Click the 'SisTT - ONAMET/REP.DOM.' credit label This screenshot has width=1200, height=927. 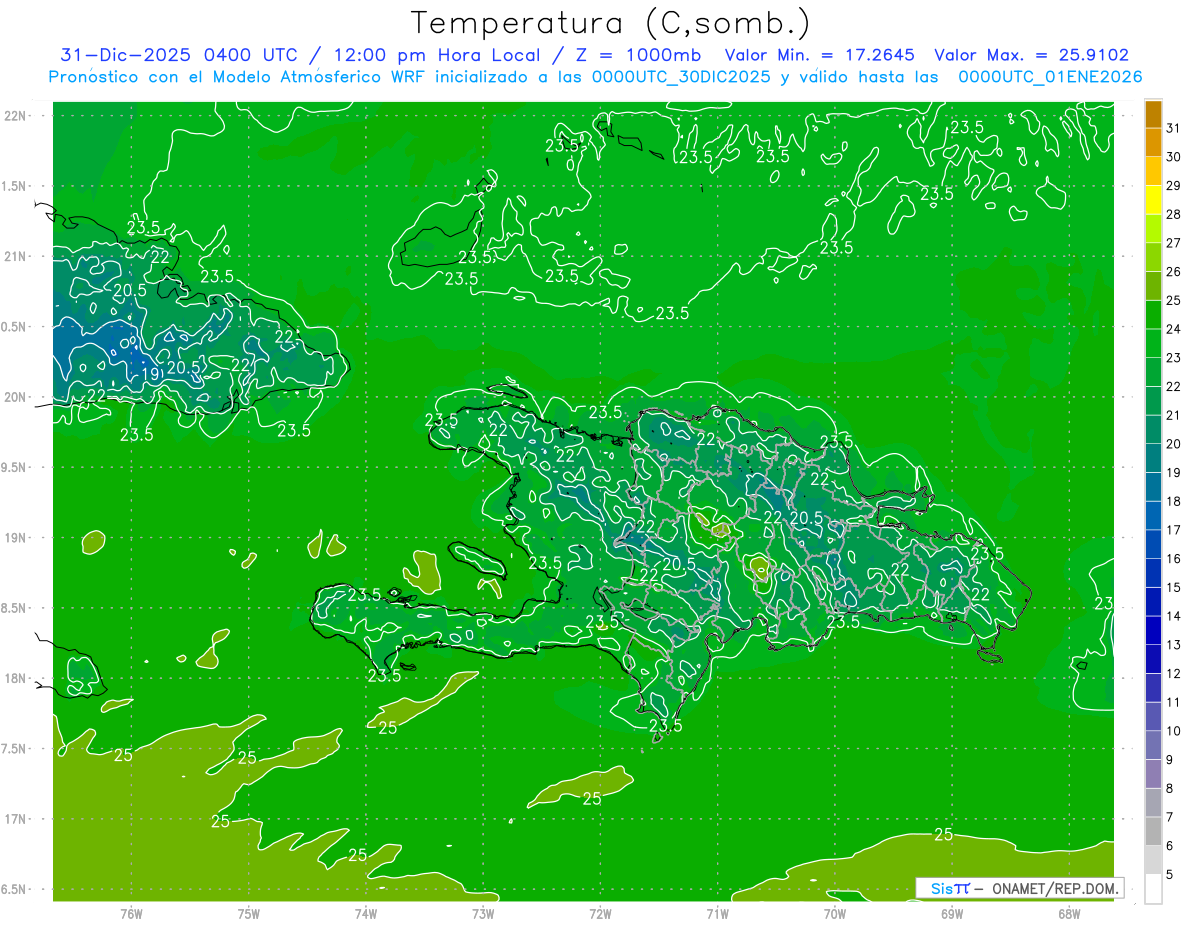[1020, 888]
